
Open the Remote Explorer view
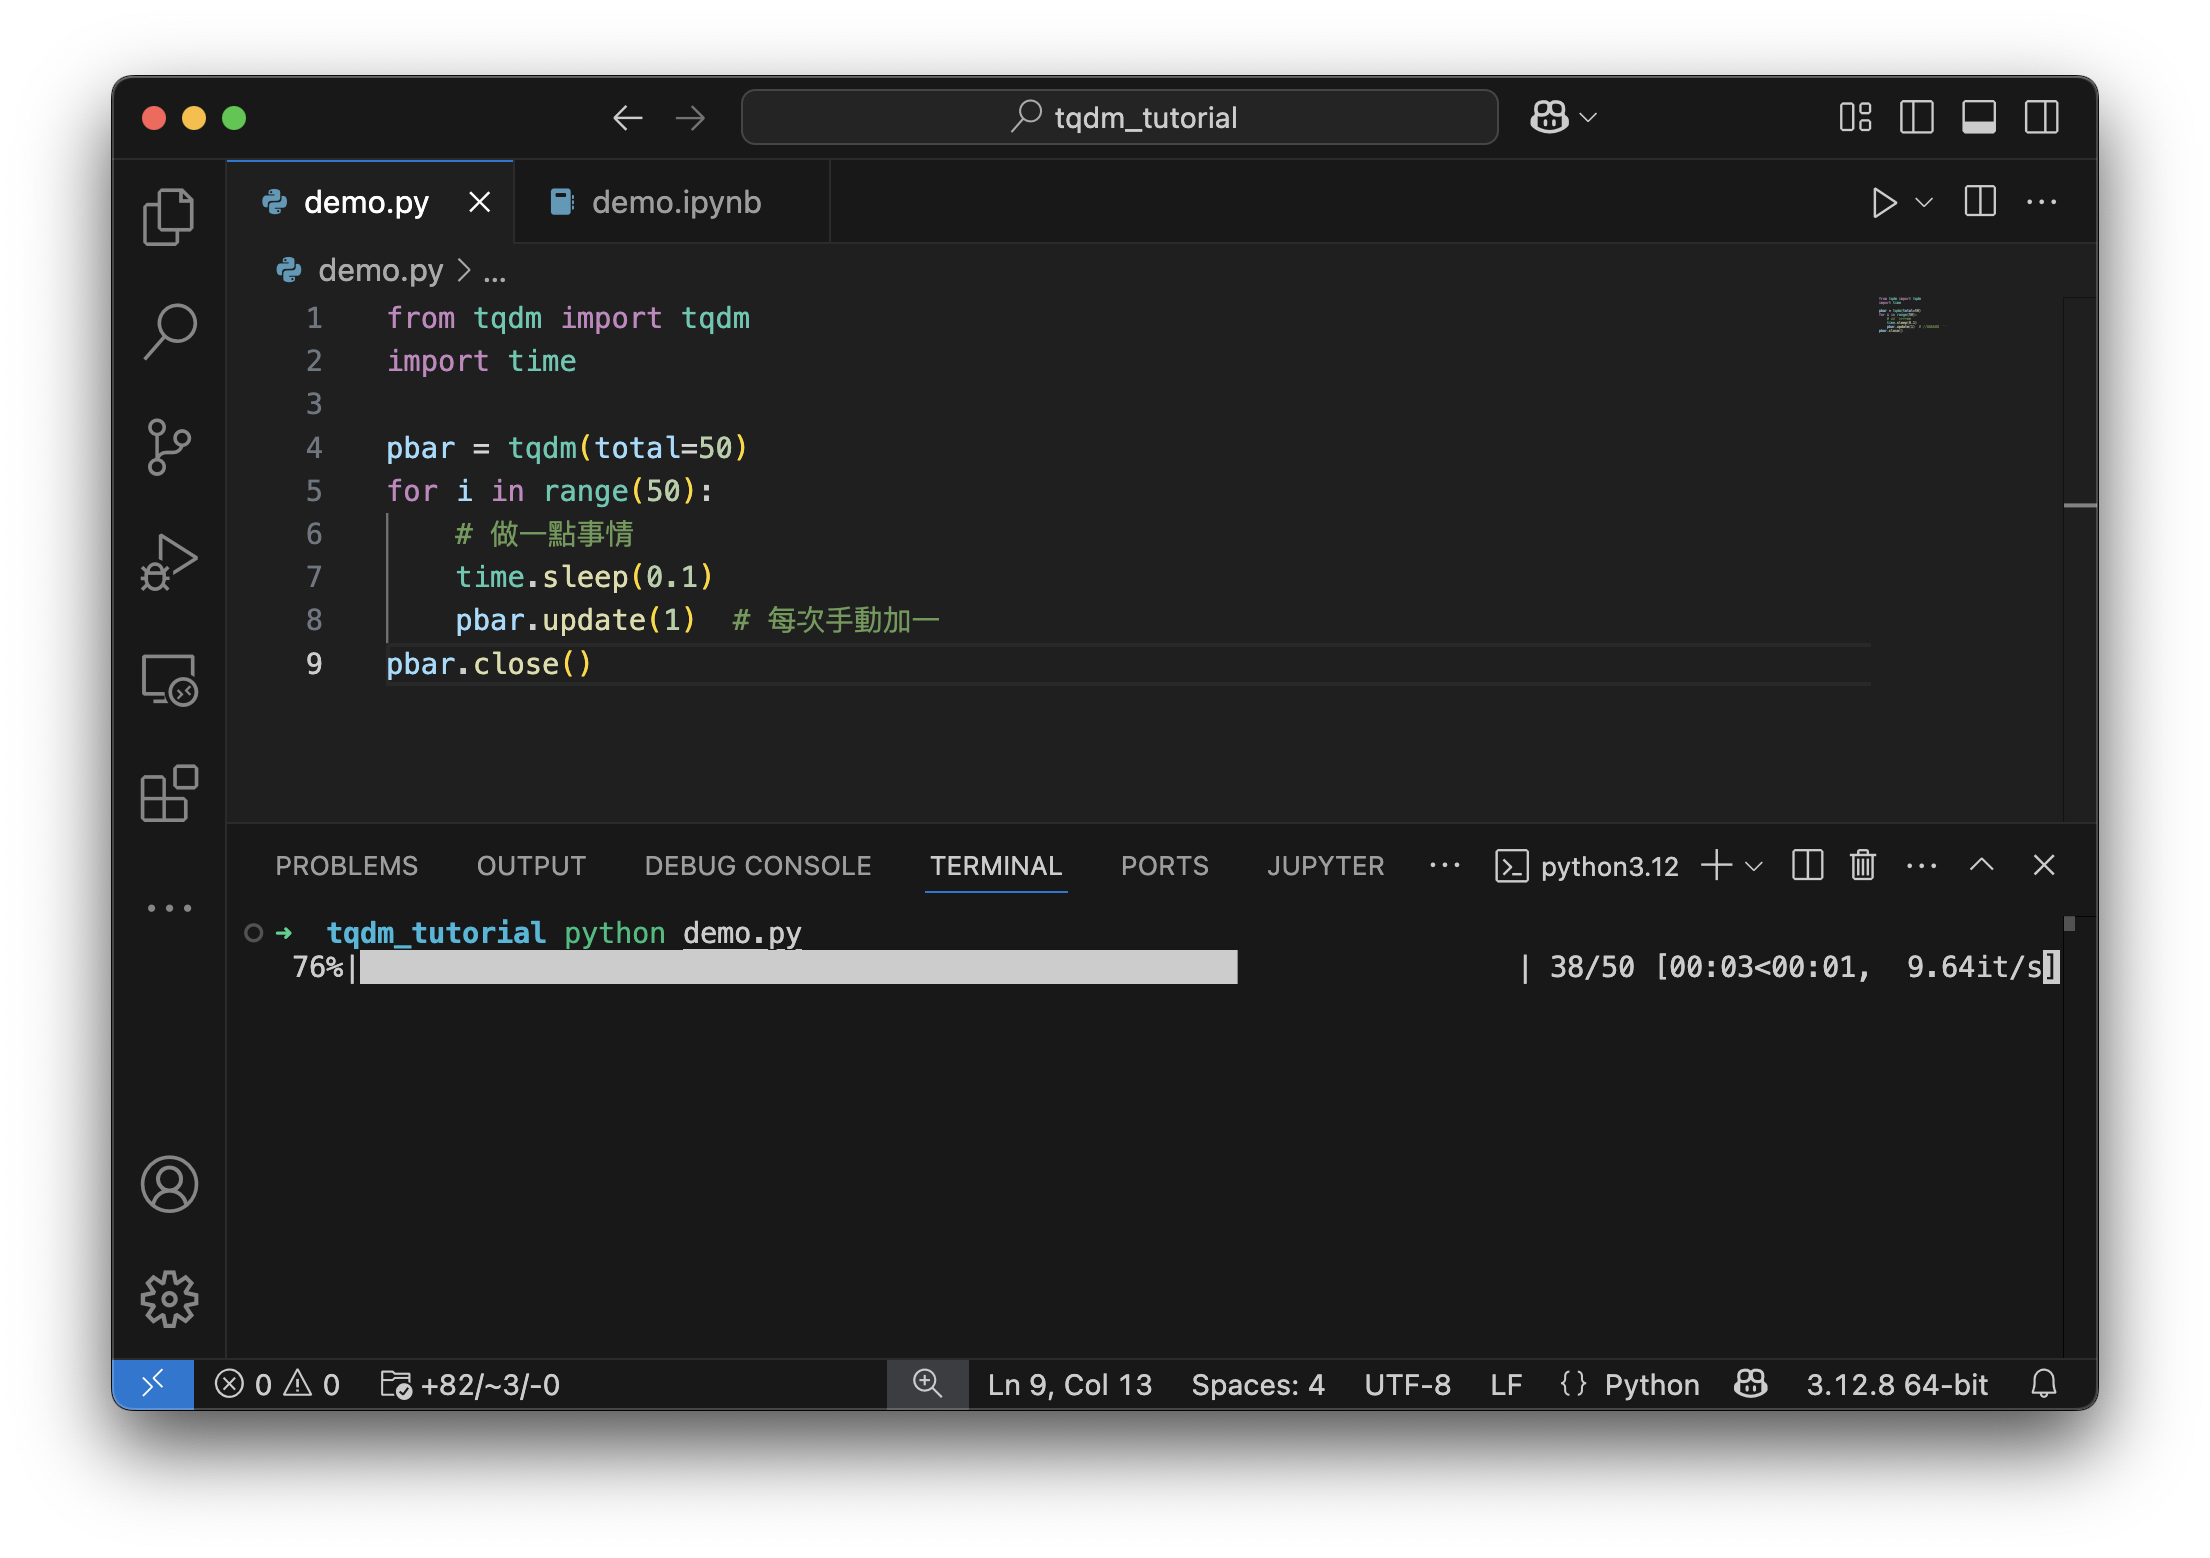tap(169, 680)
